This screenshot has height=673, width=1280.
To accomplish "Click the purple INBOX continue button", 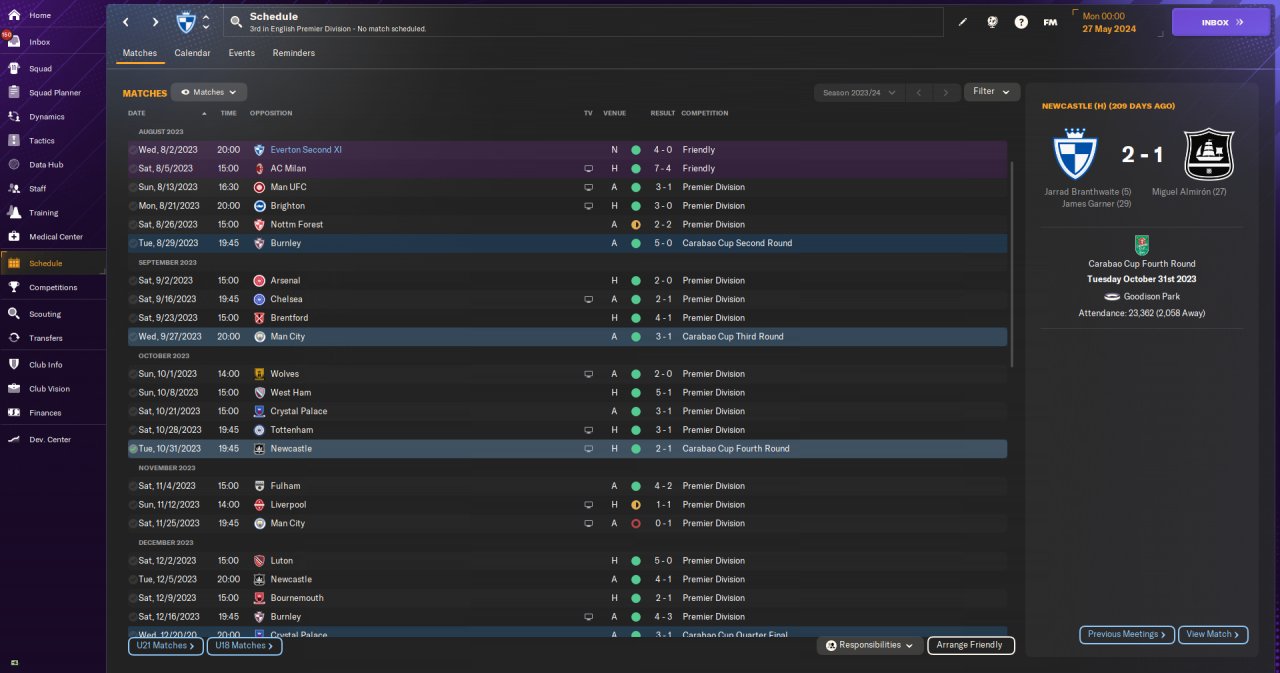I will click(1221, 22).
